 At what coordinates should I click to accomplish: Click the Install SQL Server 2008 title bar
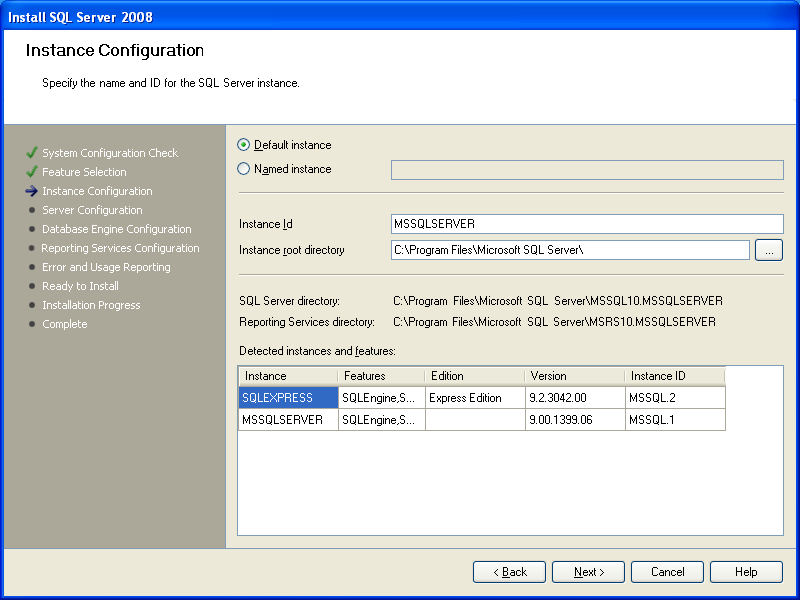tap(400, 17)
